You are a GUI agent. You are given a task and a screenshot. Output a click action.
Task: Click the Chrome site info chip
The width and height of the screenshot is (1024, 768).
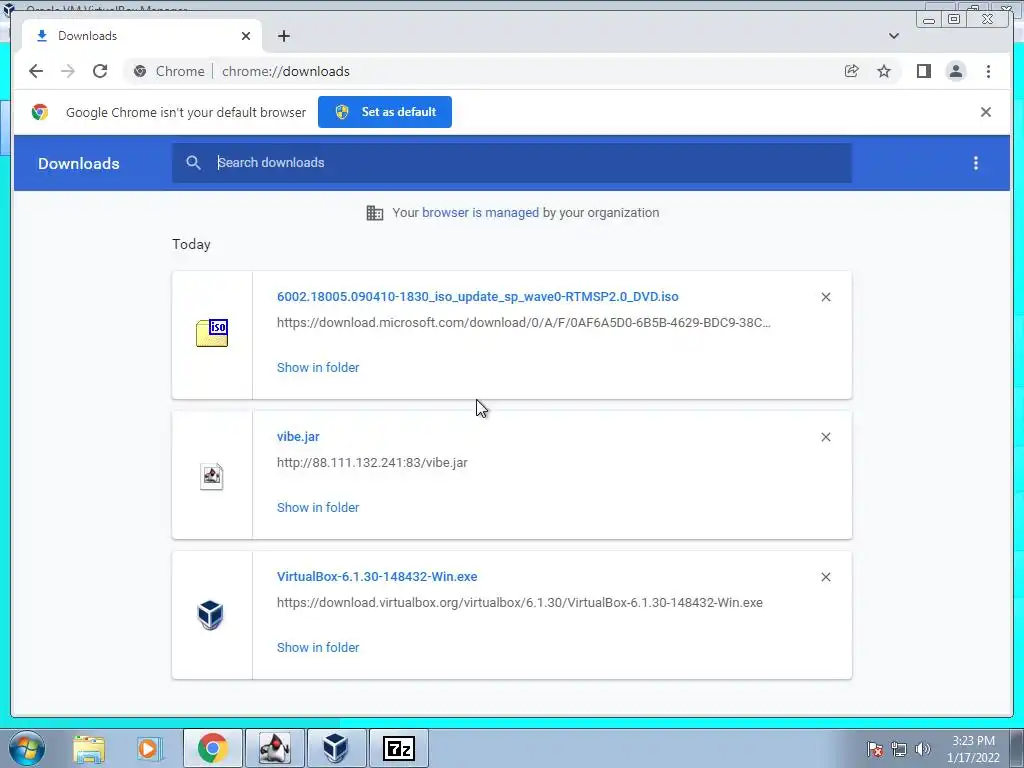(x=169, y=71)
